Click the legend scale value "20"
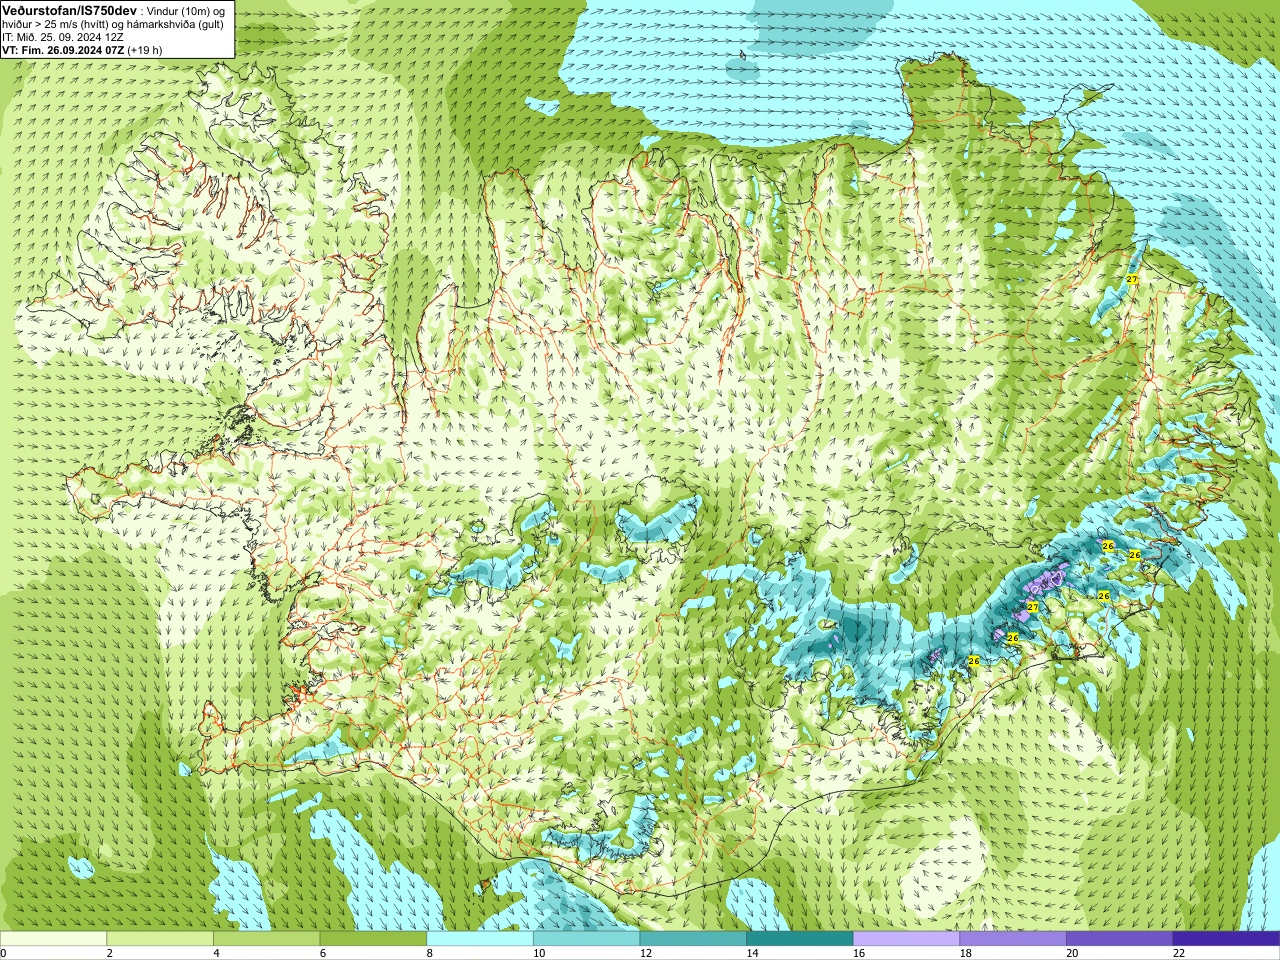This screenshot has width=1280, height=960. click(1072, 953)
